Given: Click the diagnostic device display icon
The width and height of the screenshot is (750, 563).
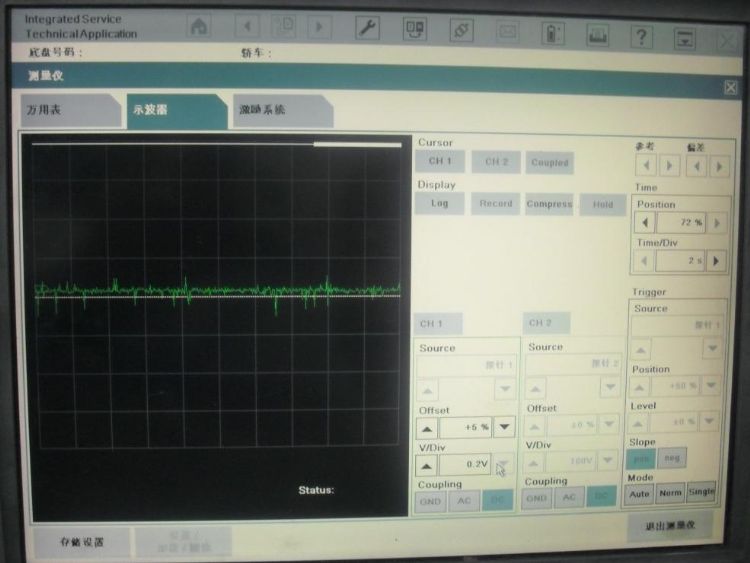Looking at the screenshot, I should [415, 29].
